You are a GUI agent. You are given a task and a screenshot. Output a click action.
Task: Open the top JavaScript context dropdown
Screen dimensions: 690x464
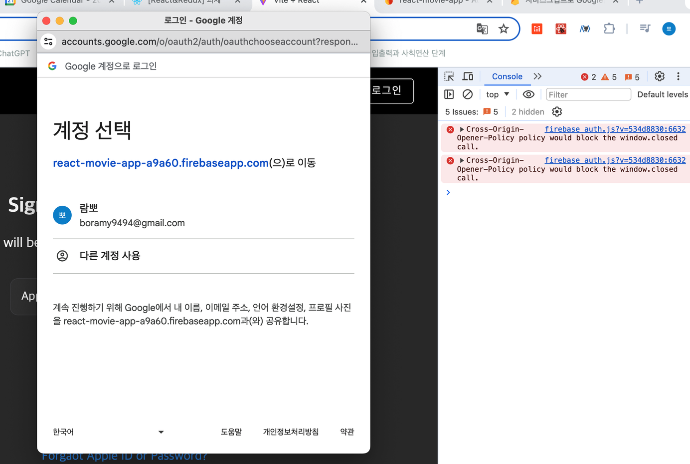tap(497, 94)
